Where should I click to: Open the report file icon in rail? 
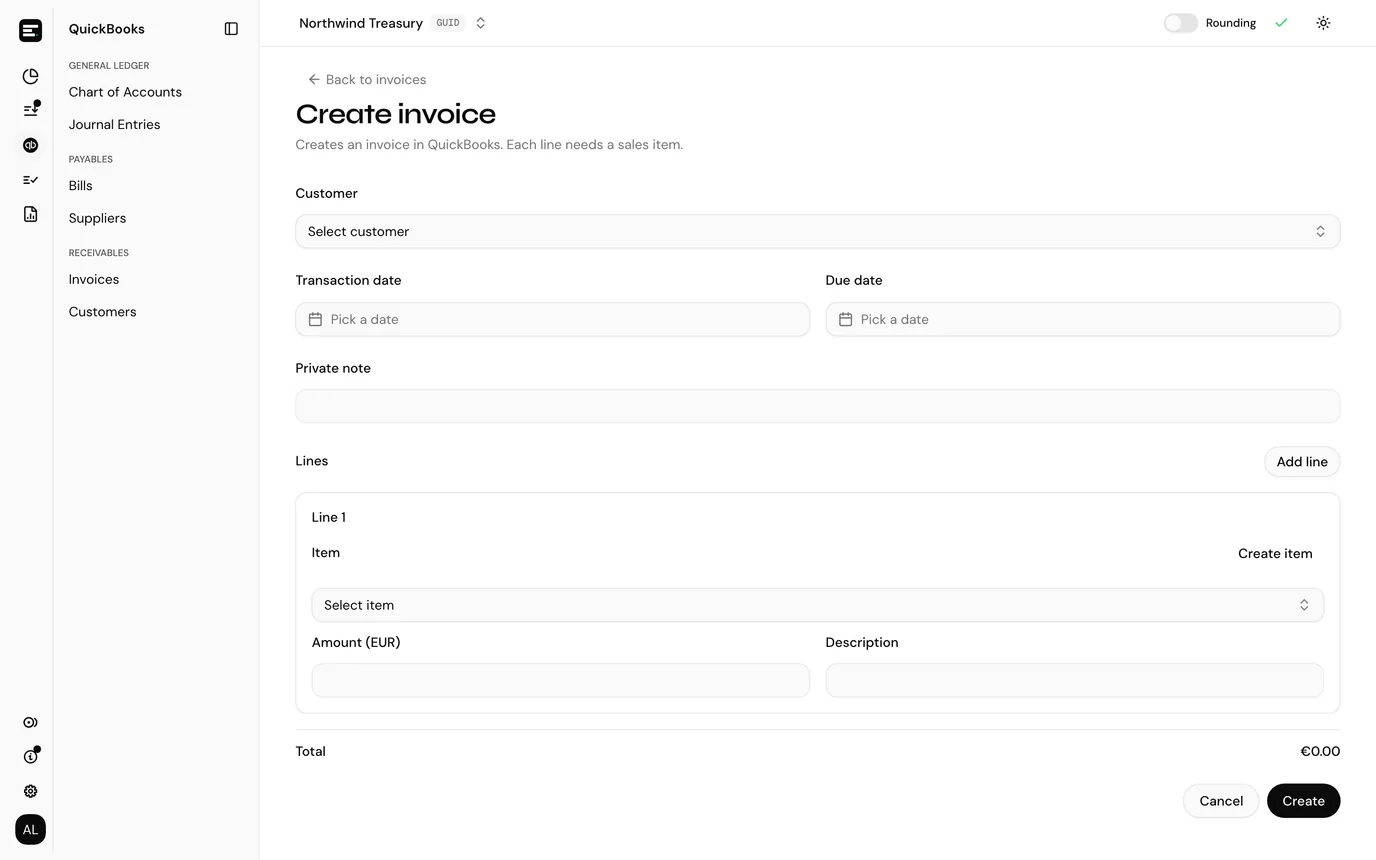(30, 214)
